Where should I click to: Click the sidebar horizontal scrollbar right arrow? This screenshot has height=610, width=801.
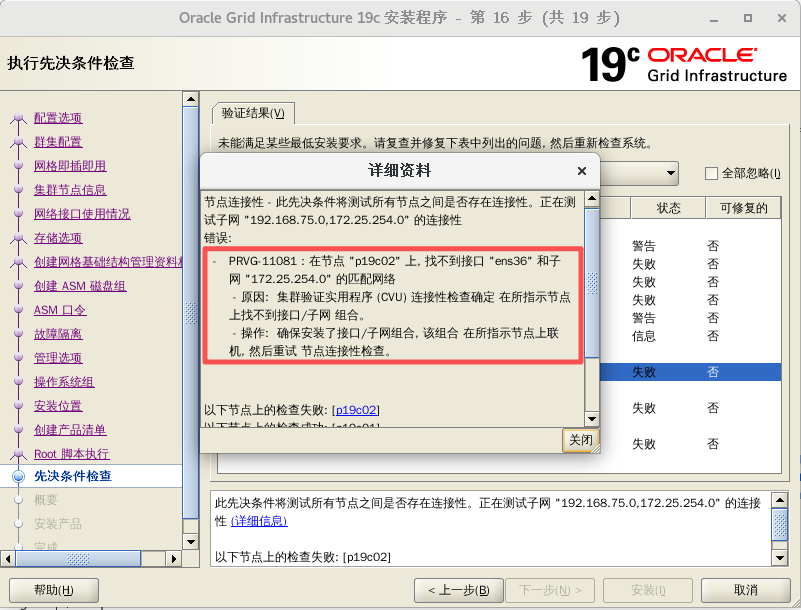coord(174,558)
